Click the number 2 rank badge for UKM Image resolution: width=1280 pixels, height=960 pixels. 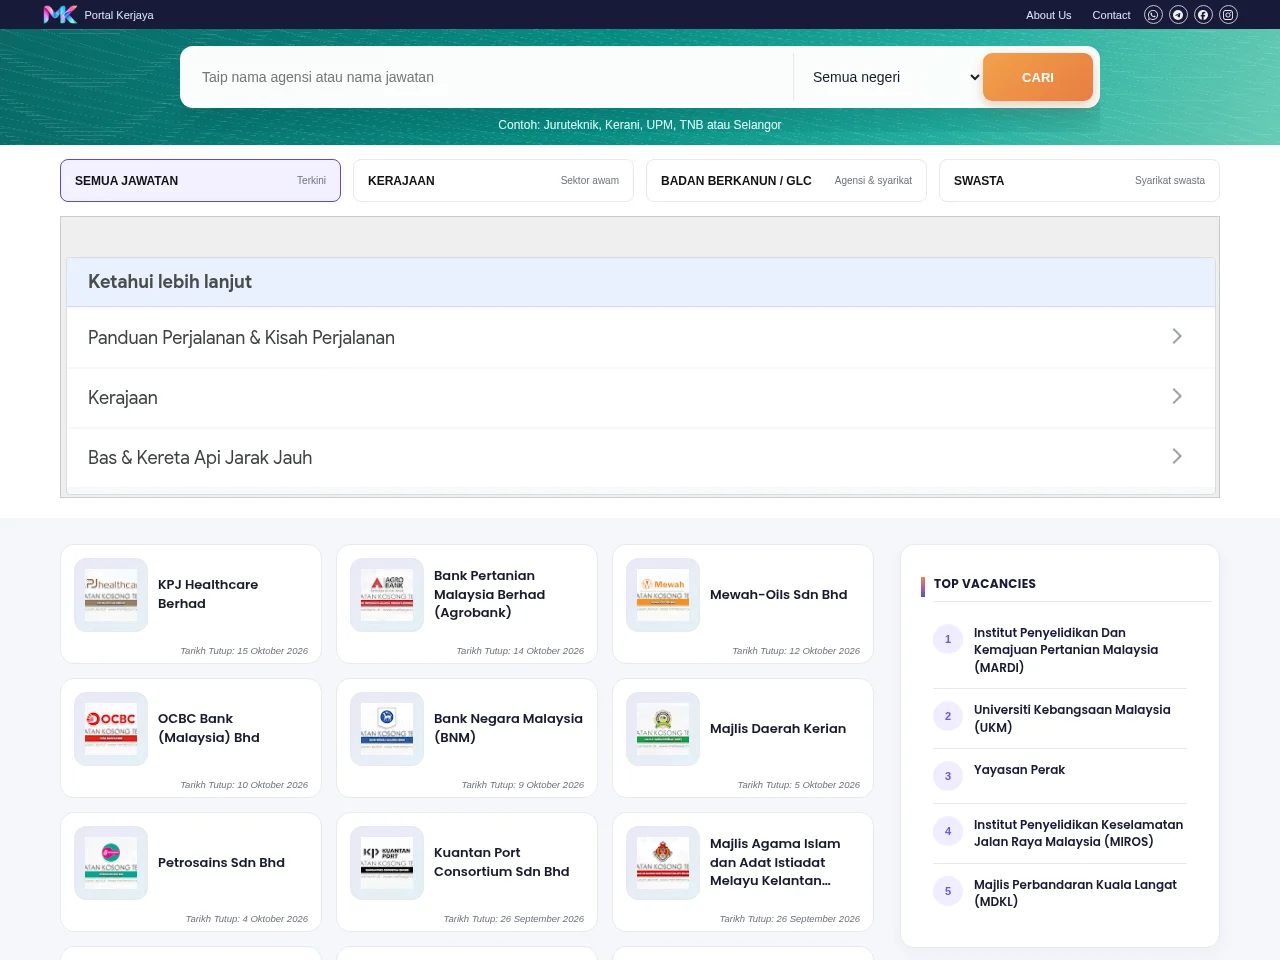coord(948,716)
